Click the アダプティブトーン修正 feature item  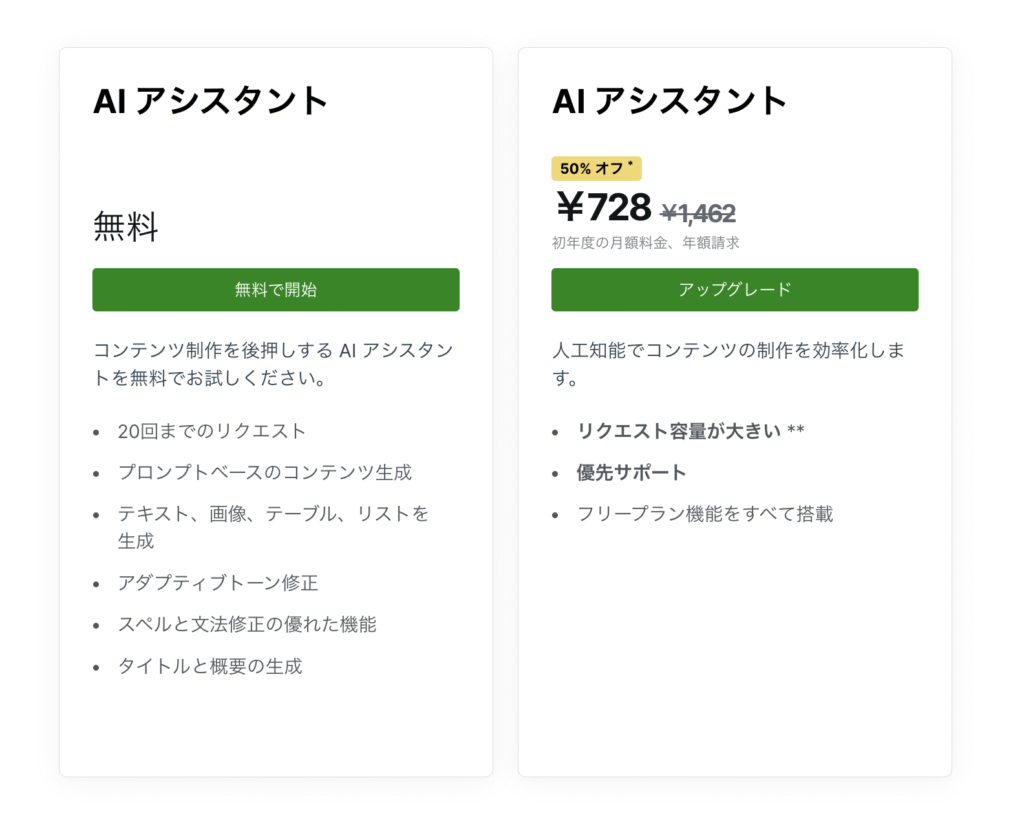217,583
